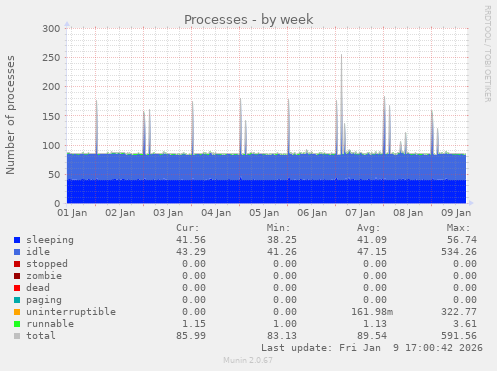Click the "Last update" timestamp line
The width and height of the screenshot is (497, 371).
(x=372, y=348)
